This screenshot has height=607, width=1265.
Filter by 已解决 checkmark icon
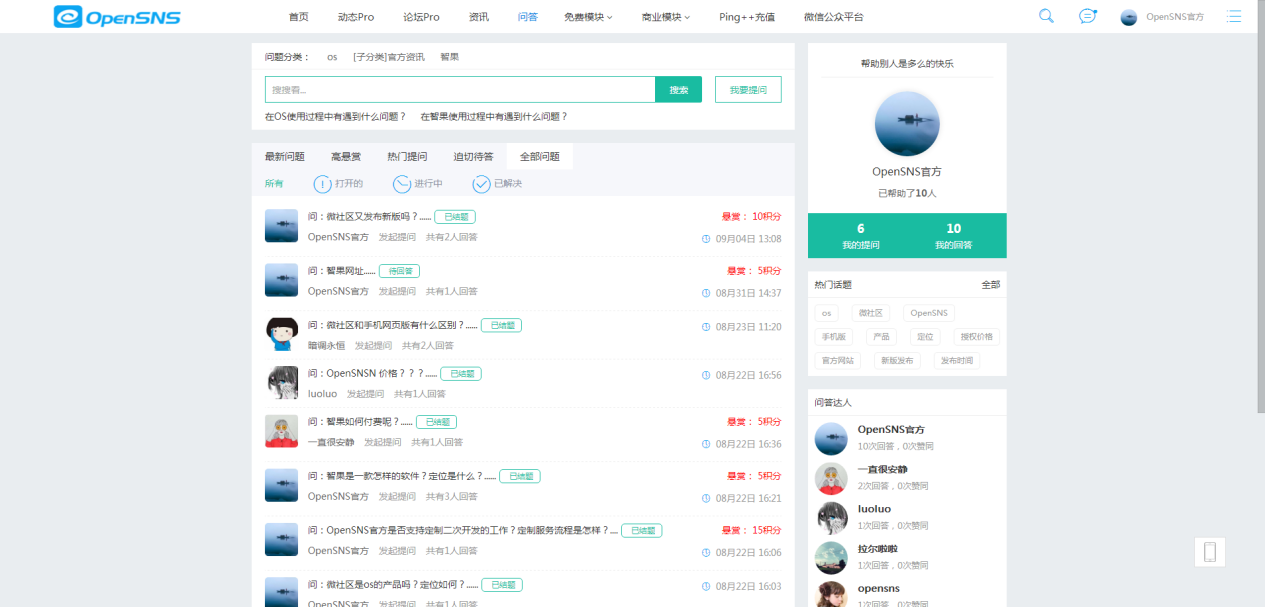click(481, 184)
